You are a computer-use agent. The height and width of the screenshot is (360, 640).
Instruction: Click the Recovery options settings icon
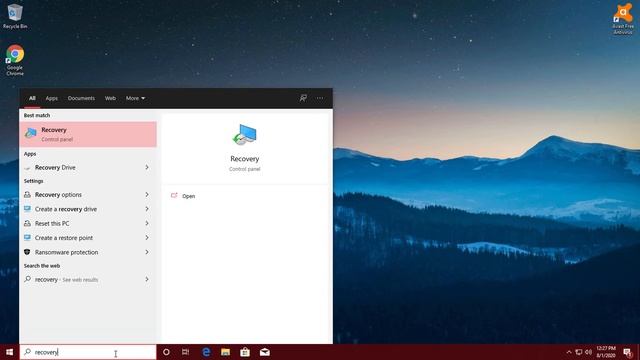point(27,195)
